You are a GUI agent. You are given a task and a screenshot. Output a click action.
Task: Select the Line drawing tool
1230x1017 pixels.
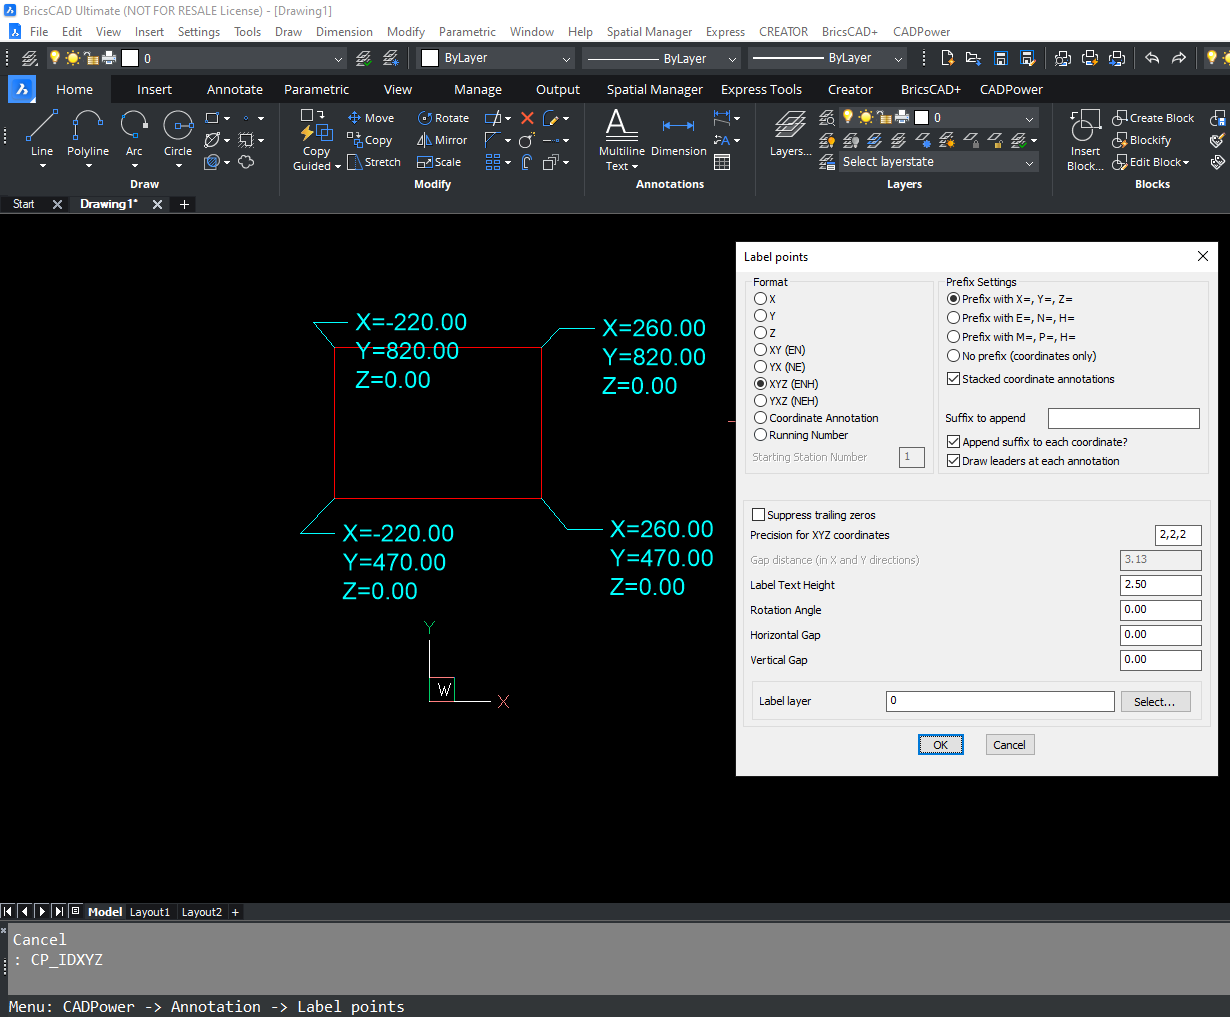click(41, 136)
